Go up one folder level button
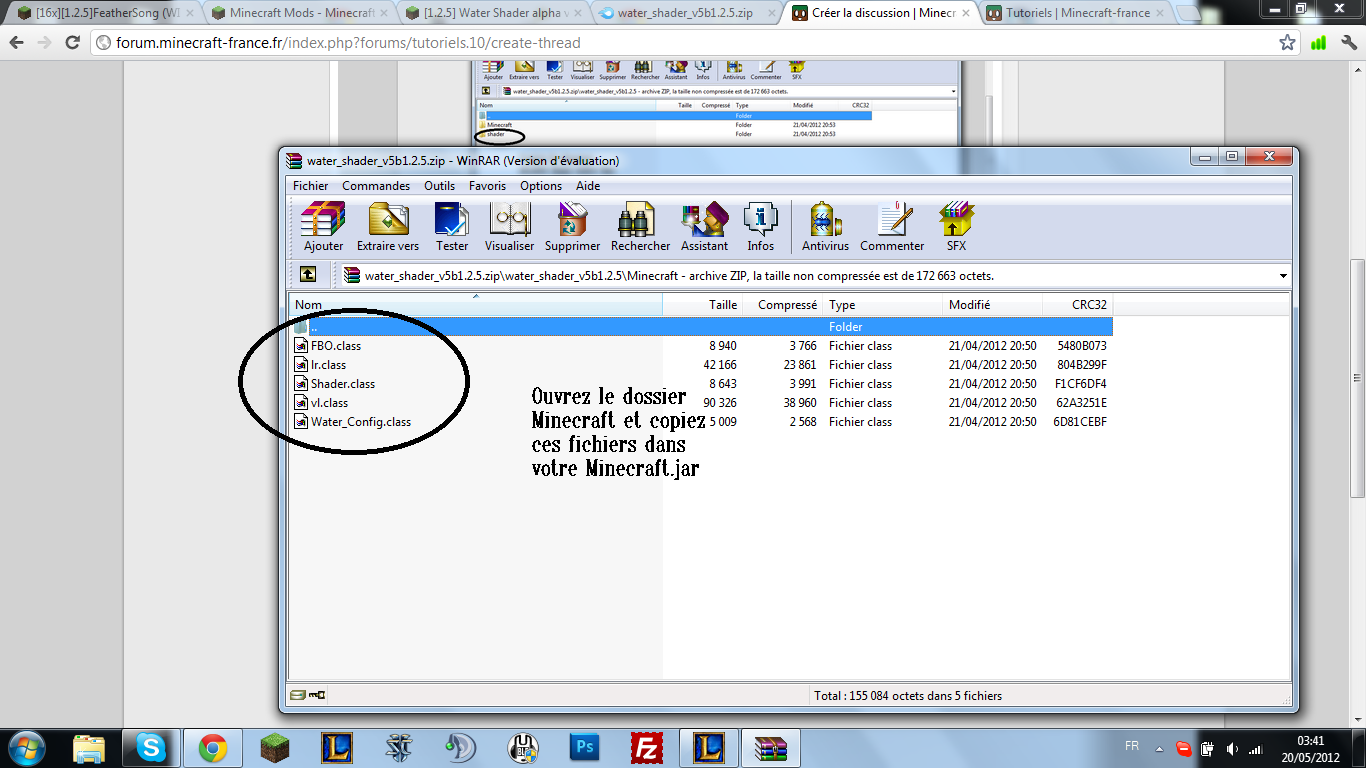Viewport: 1366px width, 768px height. 308,275
